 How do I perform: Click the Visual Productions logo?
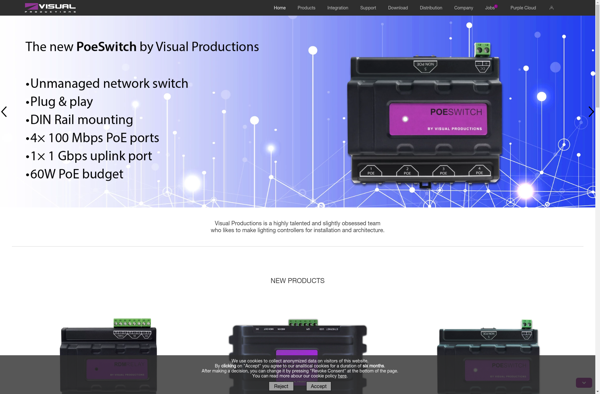[x=50, y=8]
